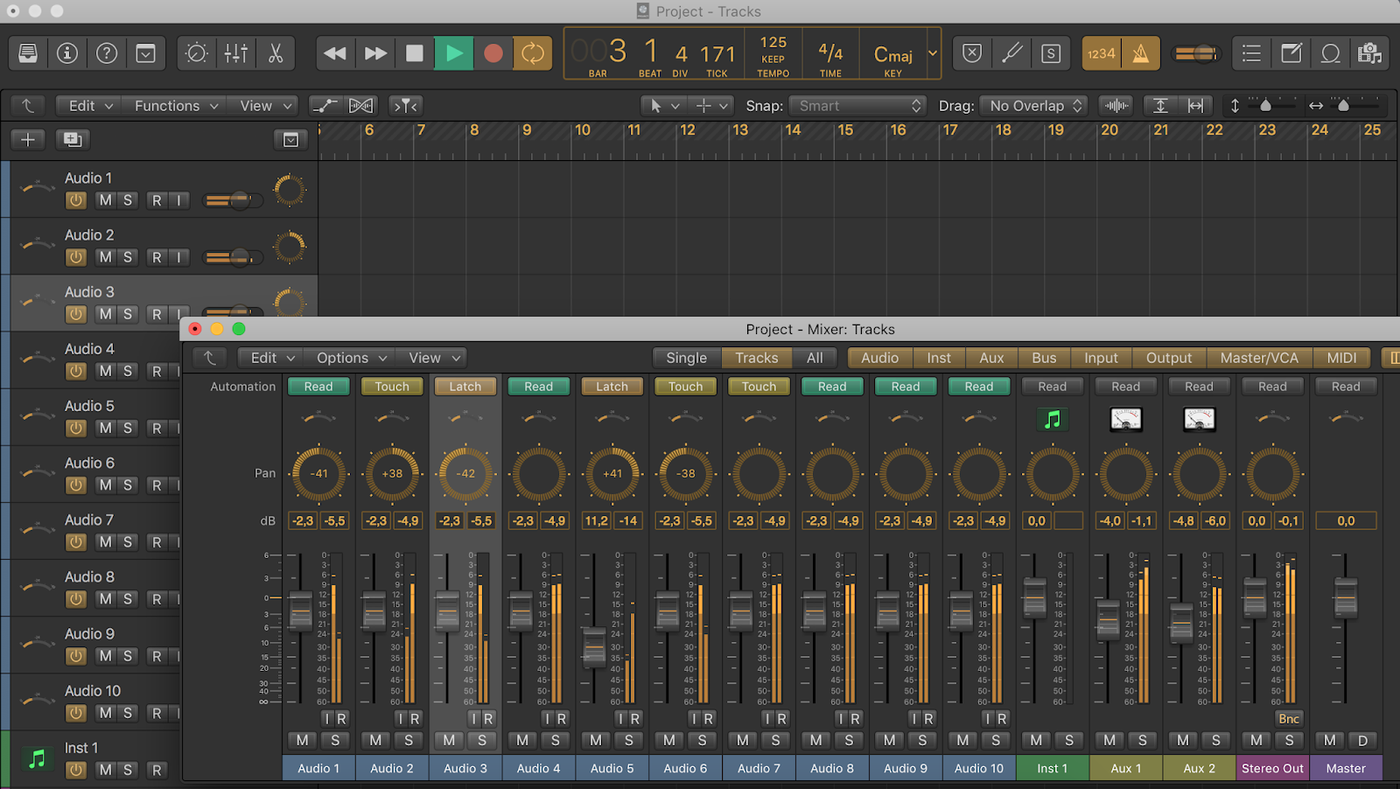
Task: Open Drag No Overlap dropdown
Action: coord(1033,105)
